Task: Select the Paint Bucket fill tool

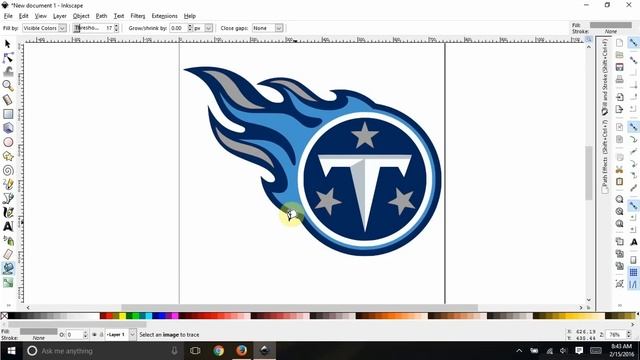Action: point(8,268)
